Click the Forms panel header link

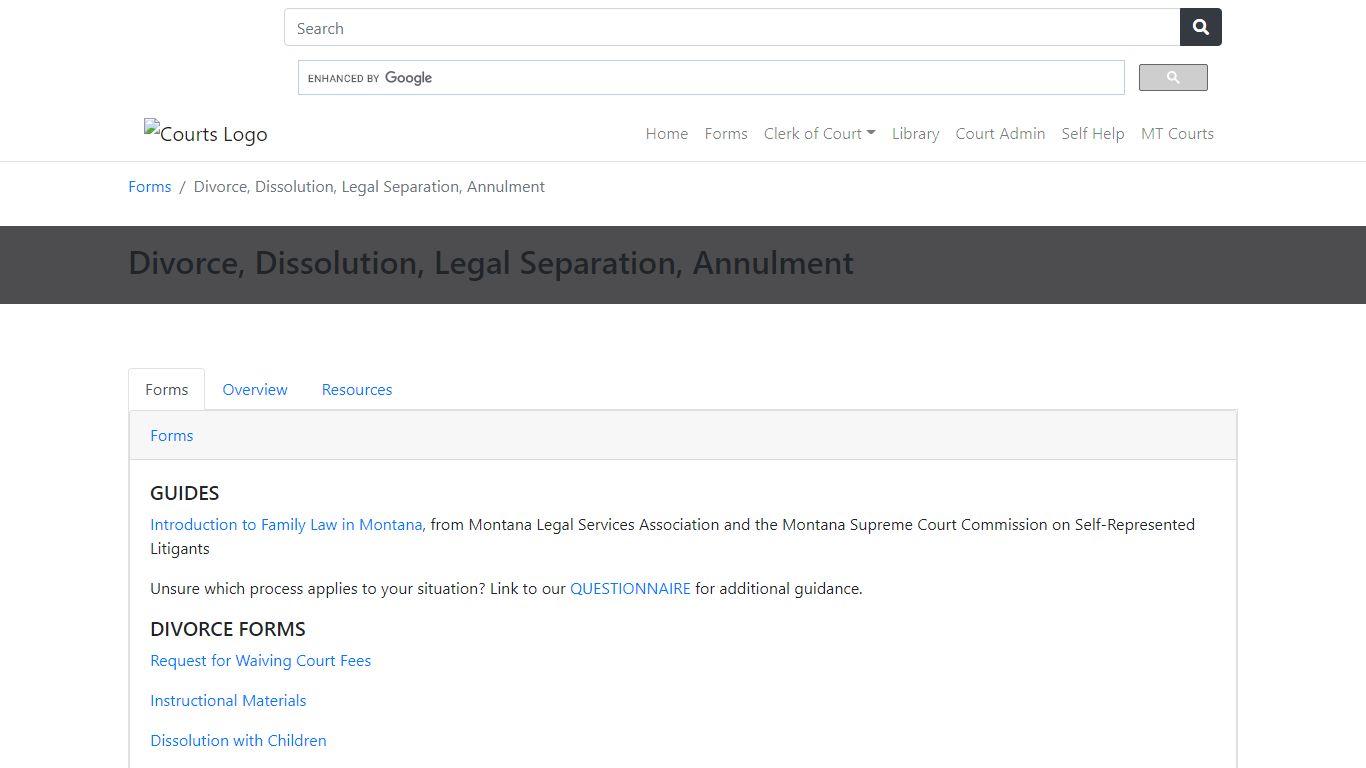click(172, 435)
